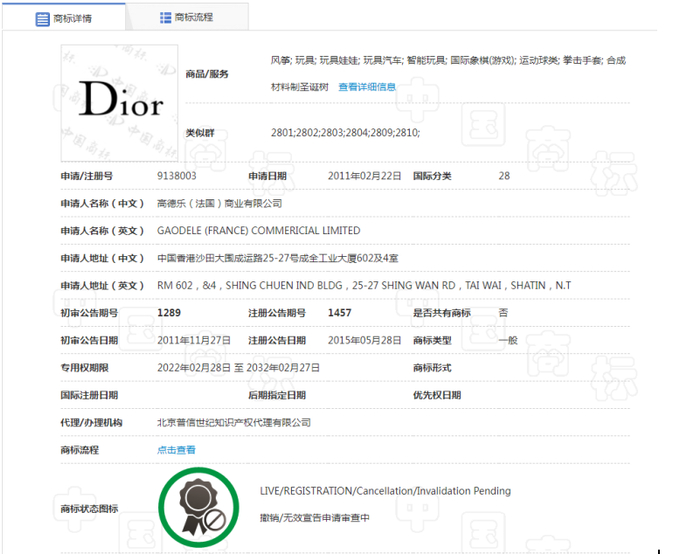Click the 后期指定日期 label

(277, 395)
